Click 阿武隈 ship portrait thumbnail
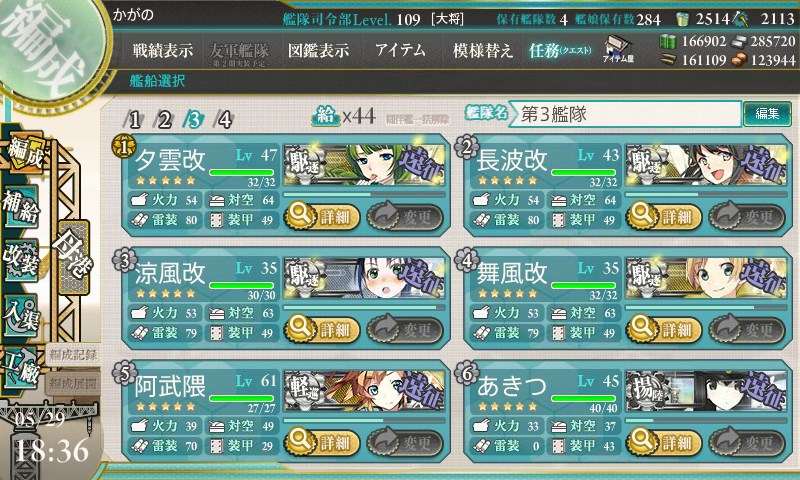Screen dimensions: 800x480 [x=364, y=391]
